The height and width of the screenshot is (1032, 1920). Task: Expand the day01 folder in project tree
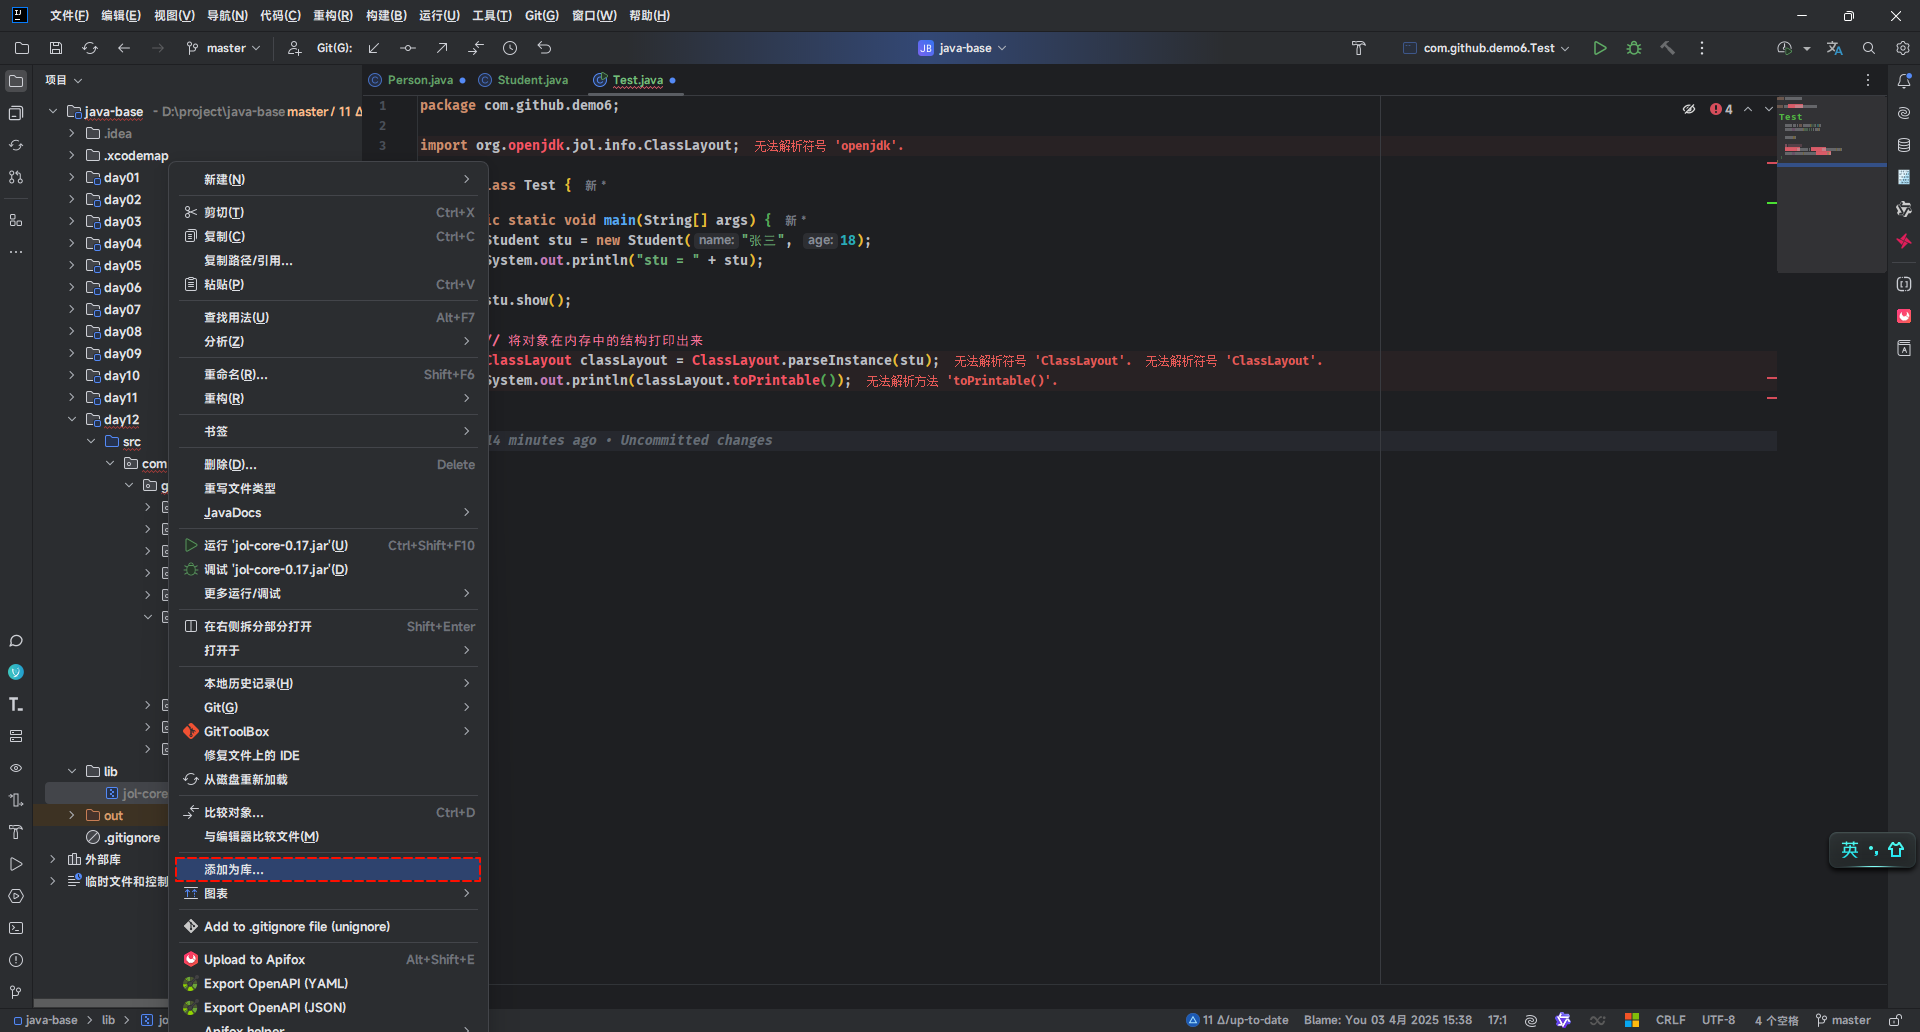[72, 178]
